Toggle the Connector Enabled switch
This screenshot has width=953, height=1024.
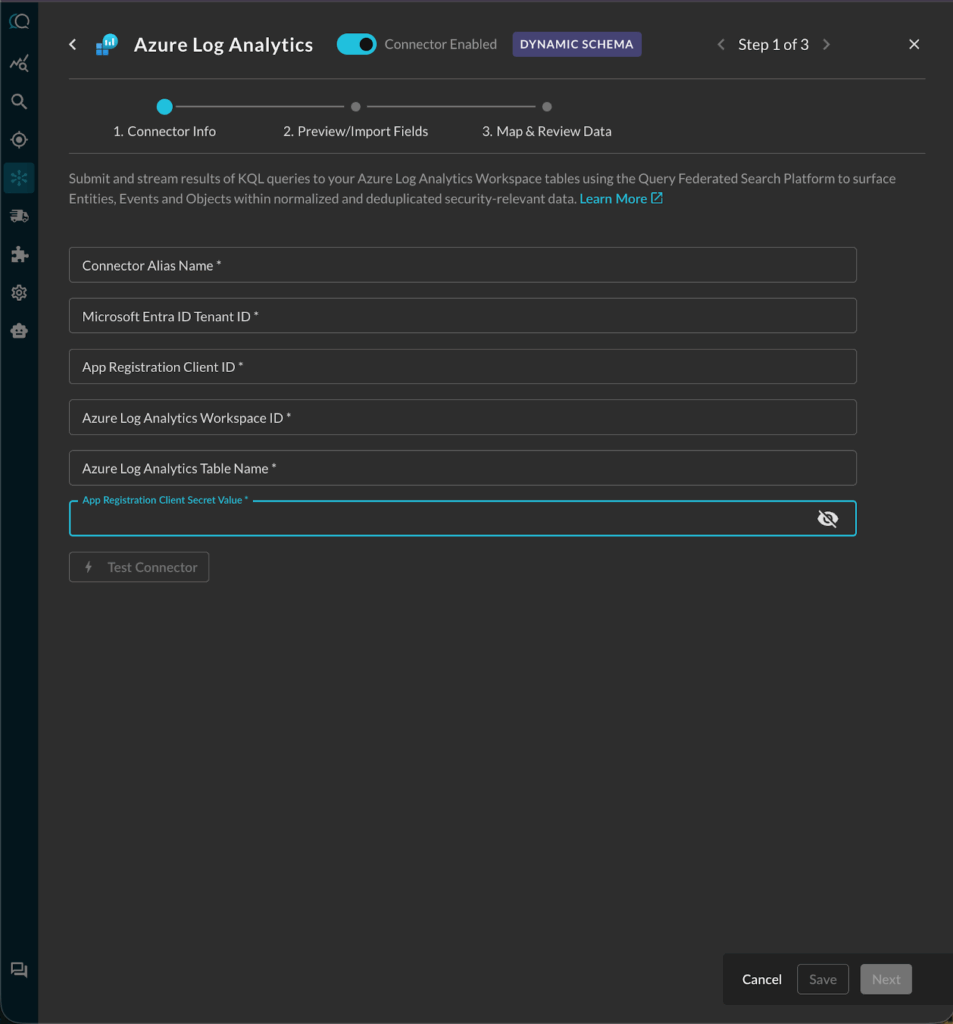click(x=356, y=44)
